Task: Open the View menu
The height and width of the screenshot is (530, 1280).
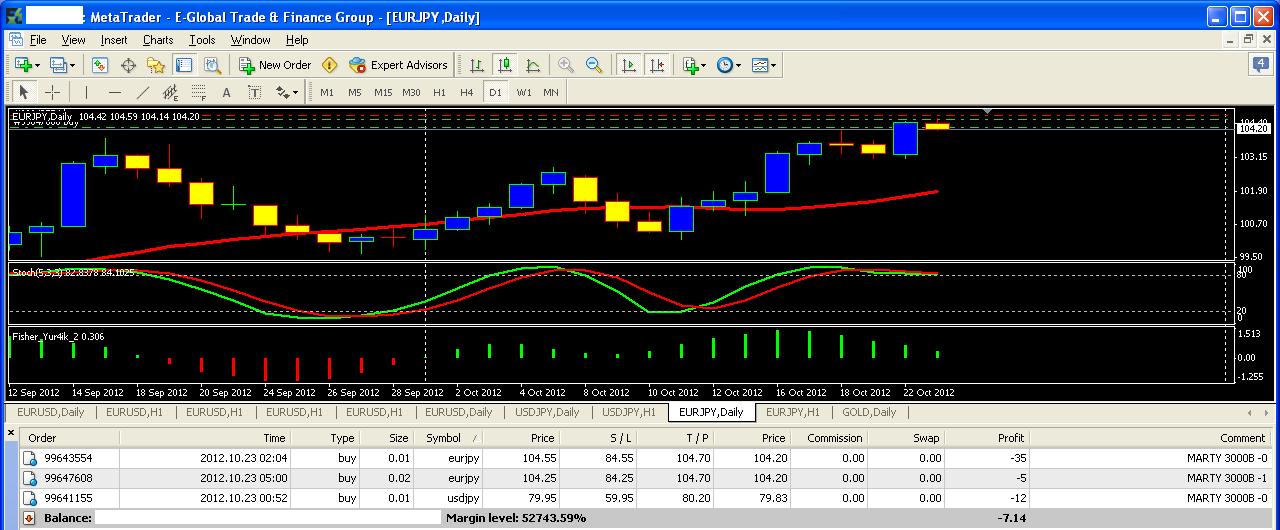Action: [x=73, y=40]
